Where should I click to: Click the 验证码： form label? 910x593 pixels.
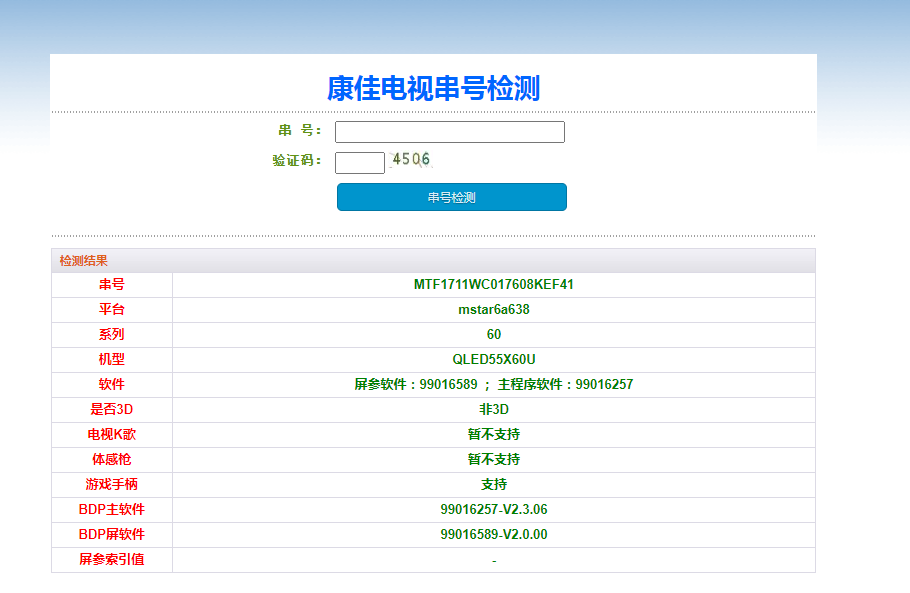tap(297, 160)
